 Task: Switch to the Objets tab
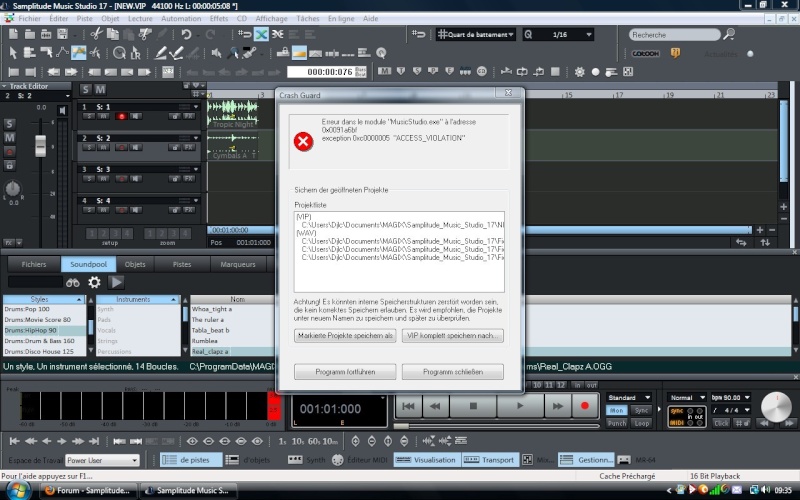pyautogui.click(x=135, y=264)
